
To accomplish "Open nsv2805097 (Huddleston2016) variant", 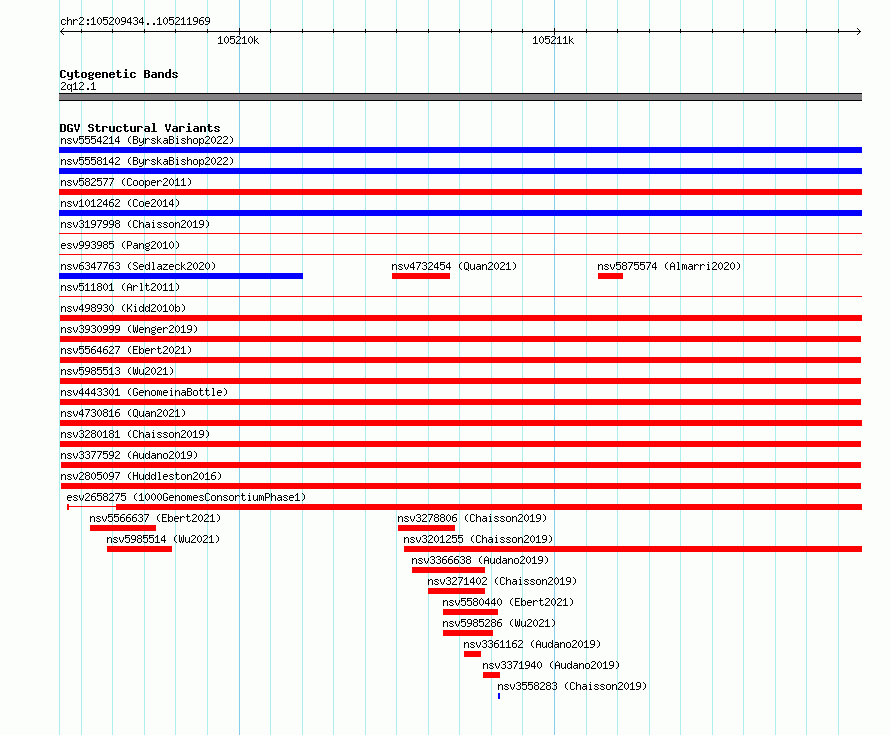I will point(141,476).
